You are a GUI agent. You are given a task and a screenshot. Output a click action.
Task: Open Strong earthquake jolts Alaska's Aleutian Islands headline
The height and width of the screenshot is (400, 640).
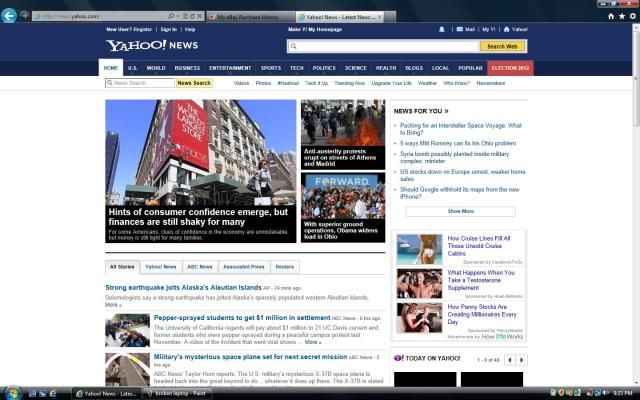tap(183, 287)
